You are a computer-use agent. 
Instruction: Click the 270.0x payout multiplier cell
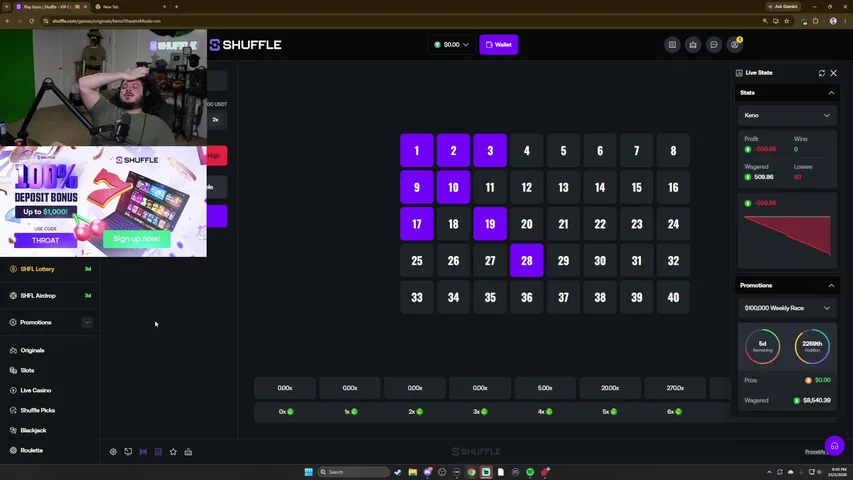click(675, 388)
